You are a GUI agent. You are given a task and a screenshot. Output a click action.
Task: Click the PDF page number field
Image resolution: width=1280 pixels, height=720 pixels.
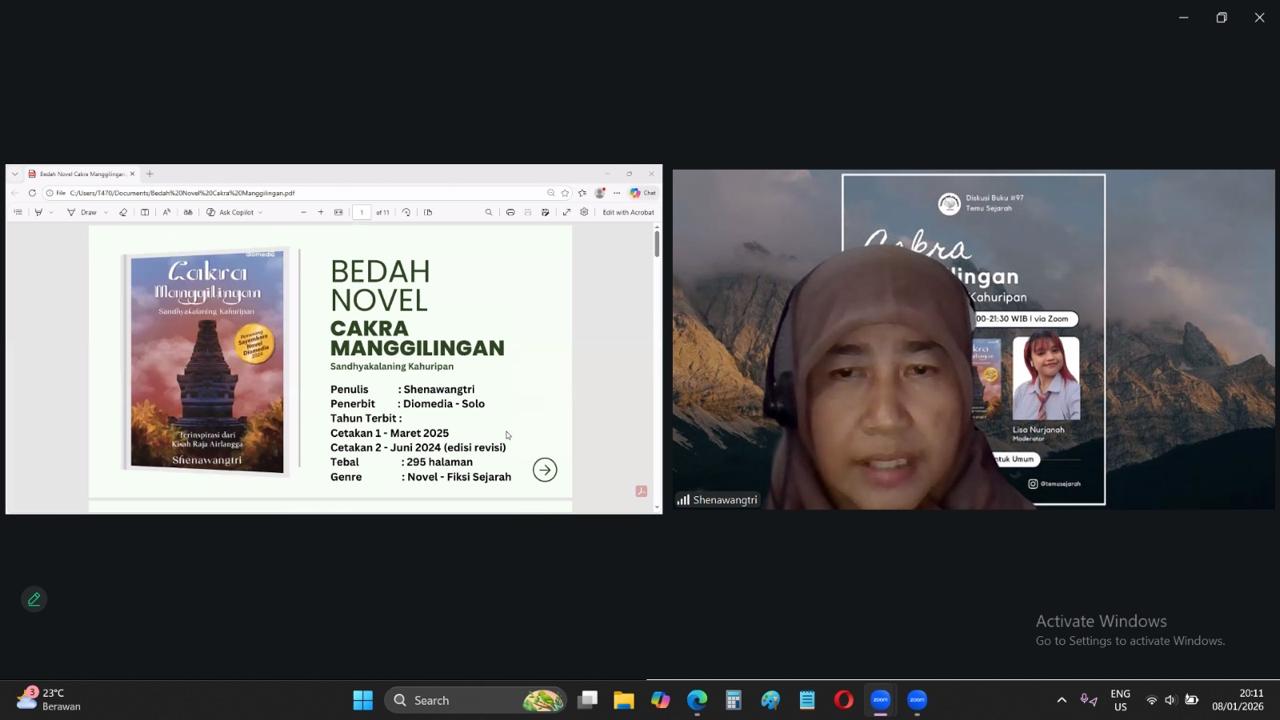pos(362,212)
